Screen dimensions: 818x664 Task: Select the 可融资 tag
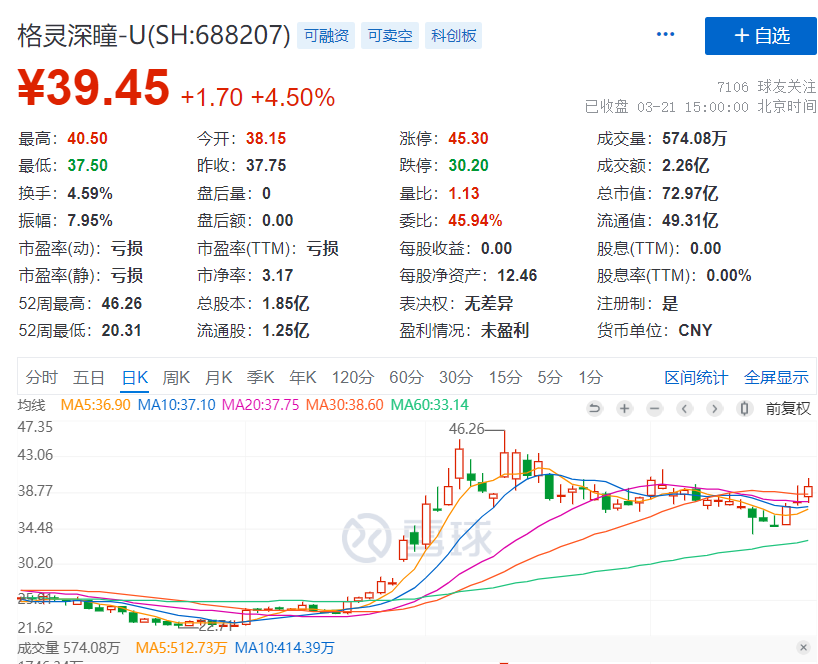coord(326,35)
